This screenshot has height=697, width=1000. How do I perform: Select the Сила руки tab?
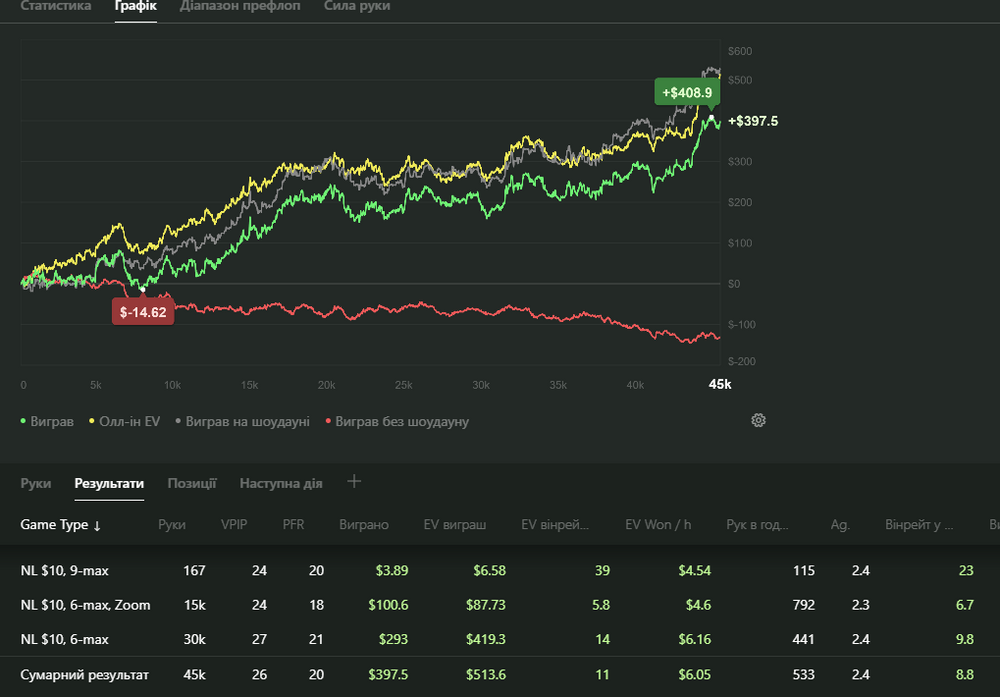(357, 6)
